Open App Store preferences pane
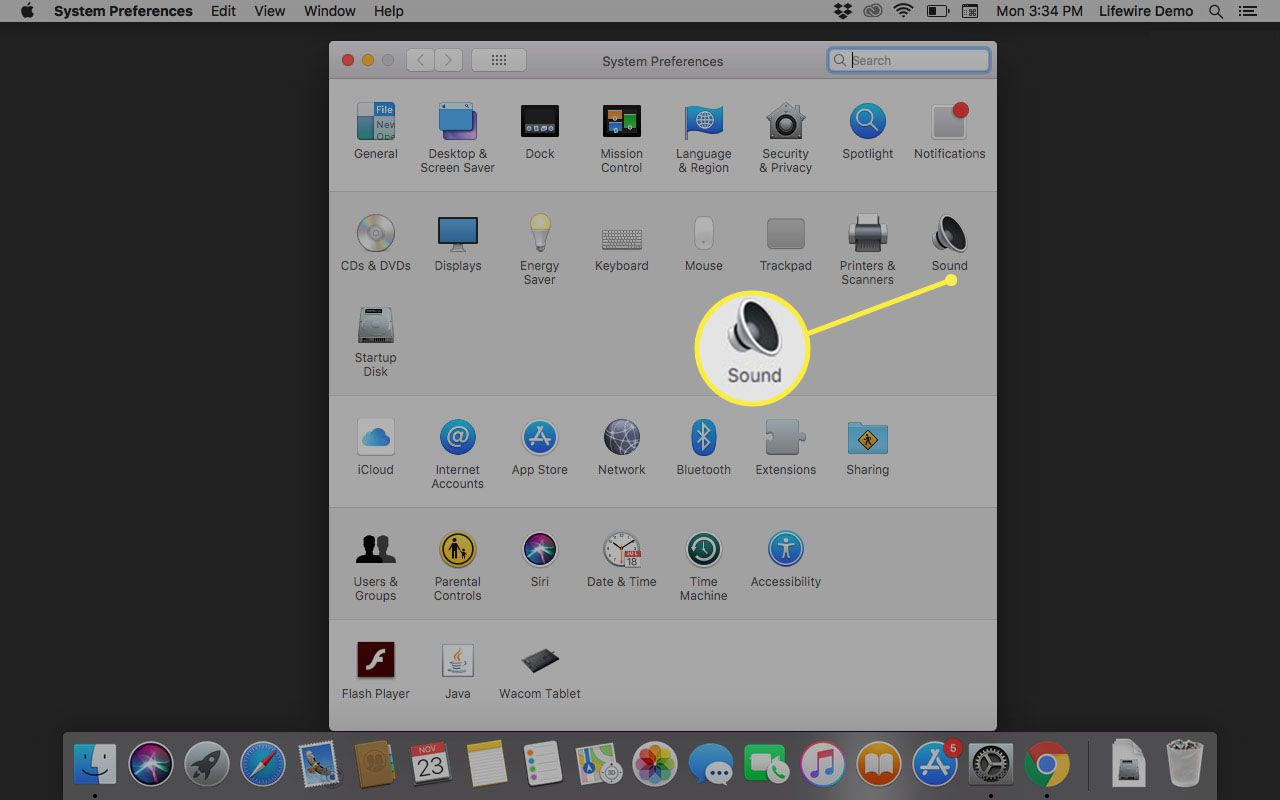 click(540, 447)
